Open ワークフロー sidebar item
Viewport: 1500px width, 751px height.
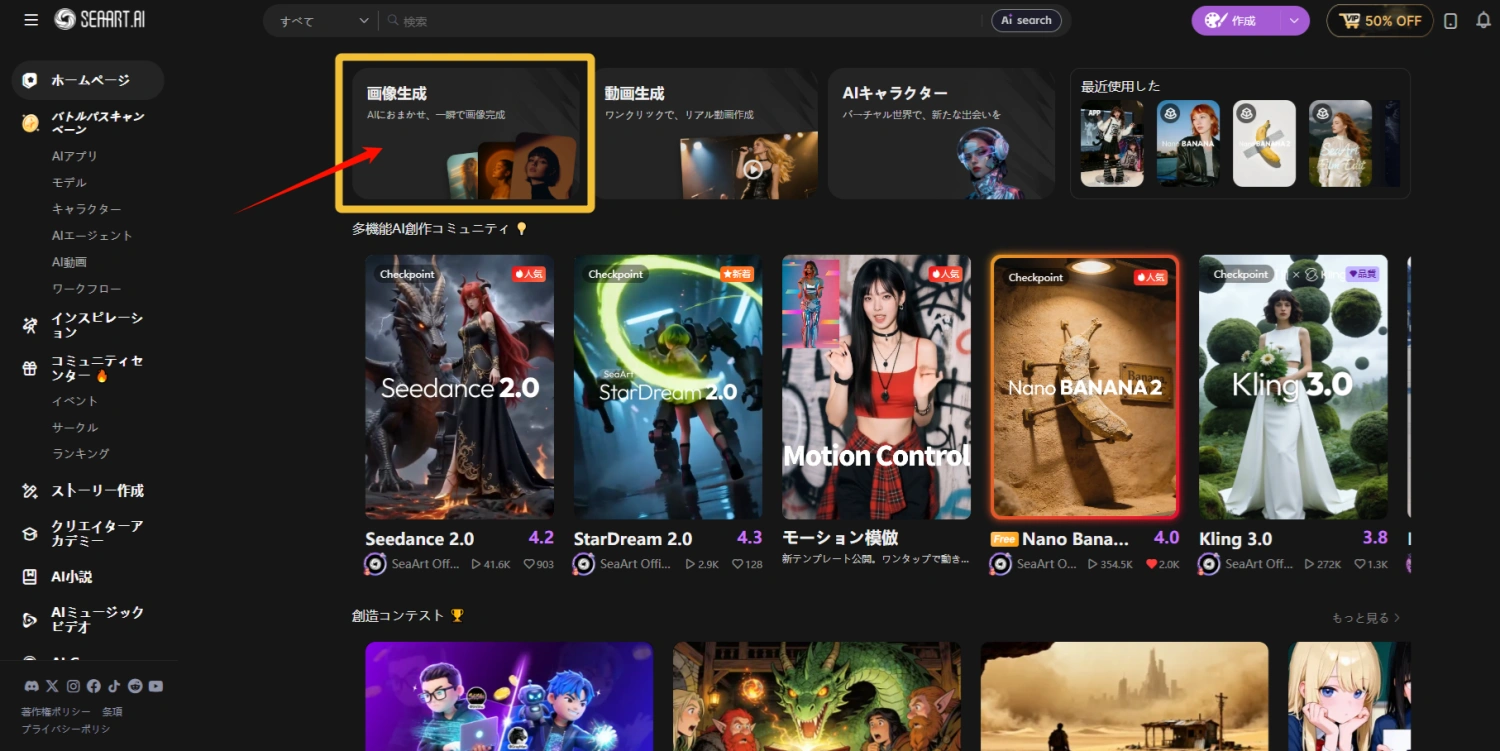(x=87, y=289)
